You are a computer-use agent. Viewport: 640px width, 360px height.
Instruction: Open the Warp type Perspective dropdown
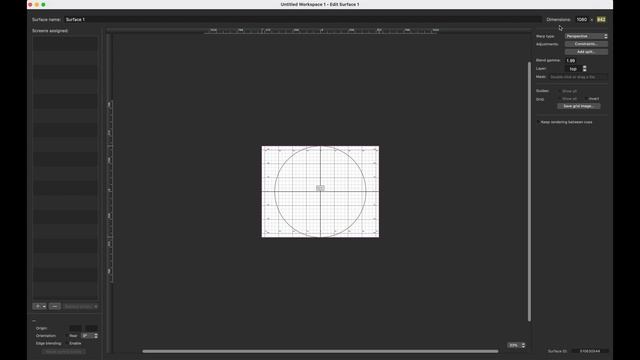click(x=586, y=36)
